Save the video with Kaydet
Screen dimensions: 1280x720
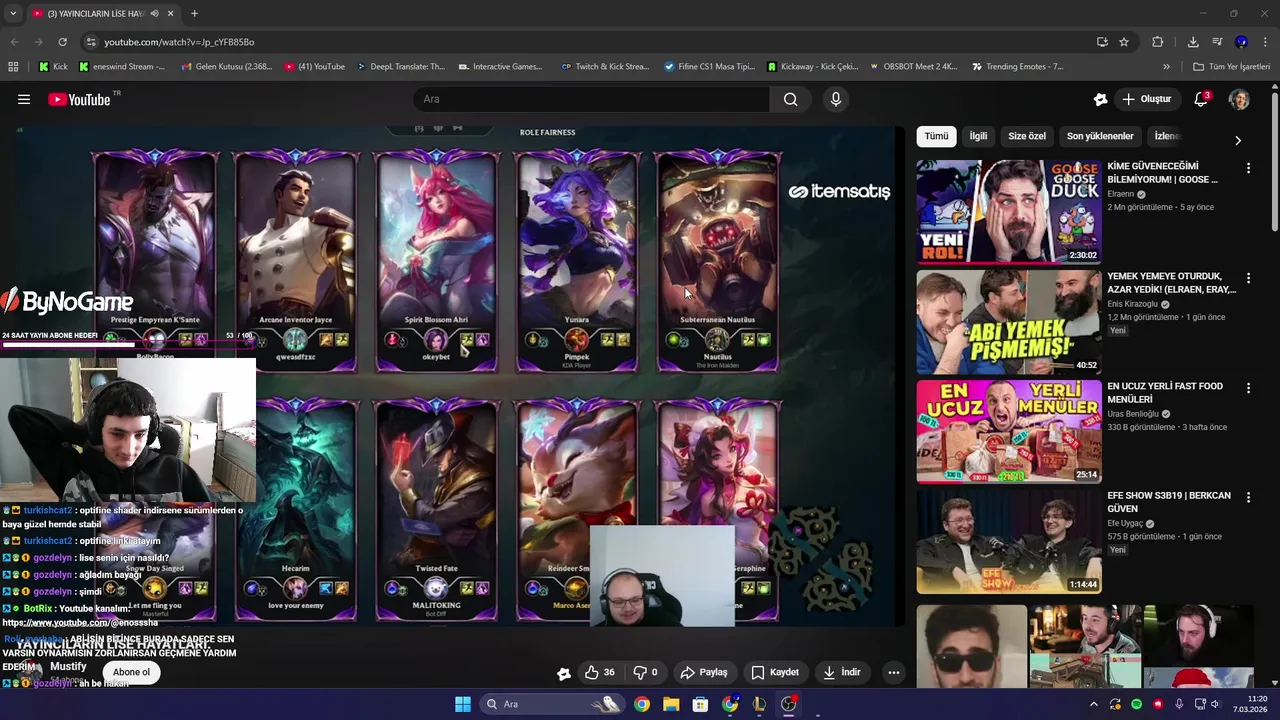pyautogui.click(x=775, y=672)
